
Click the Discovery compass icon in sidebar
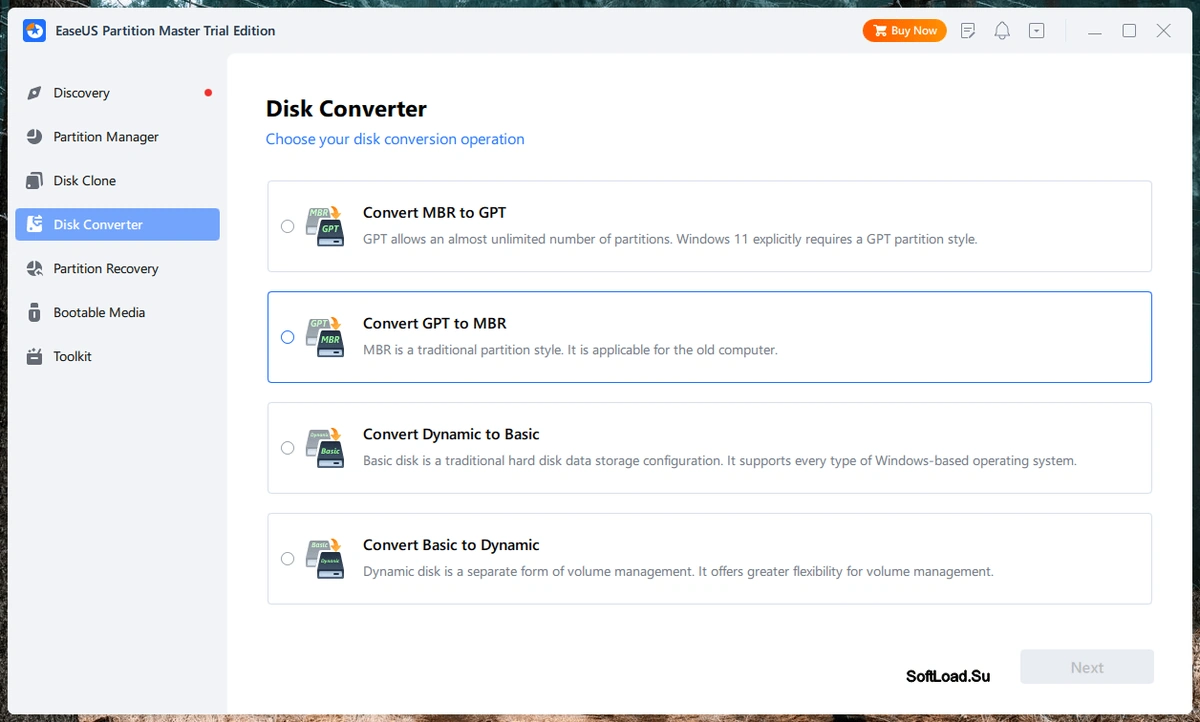click(35, 93)
